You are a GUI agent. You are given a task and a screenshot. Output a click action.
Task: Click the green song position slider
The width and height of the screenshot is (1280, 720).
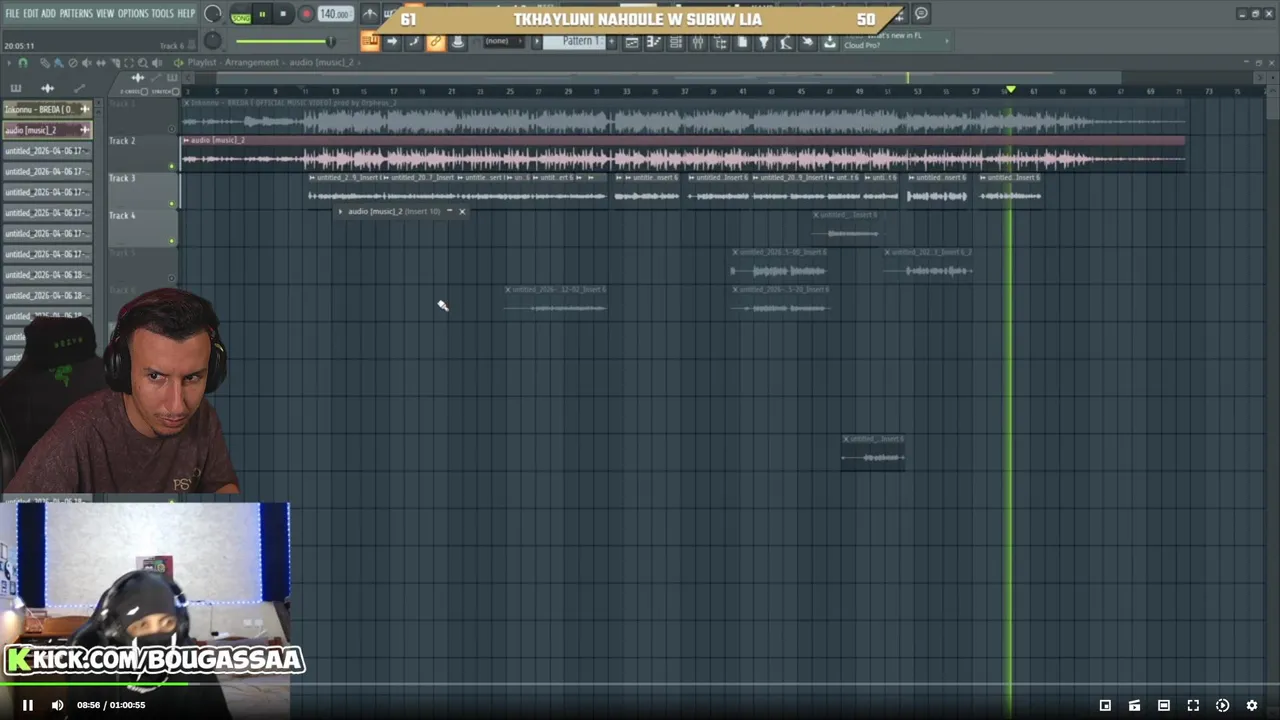[285, 41]
